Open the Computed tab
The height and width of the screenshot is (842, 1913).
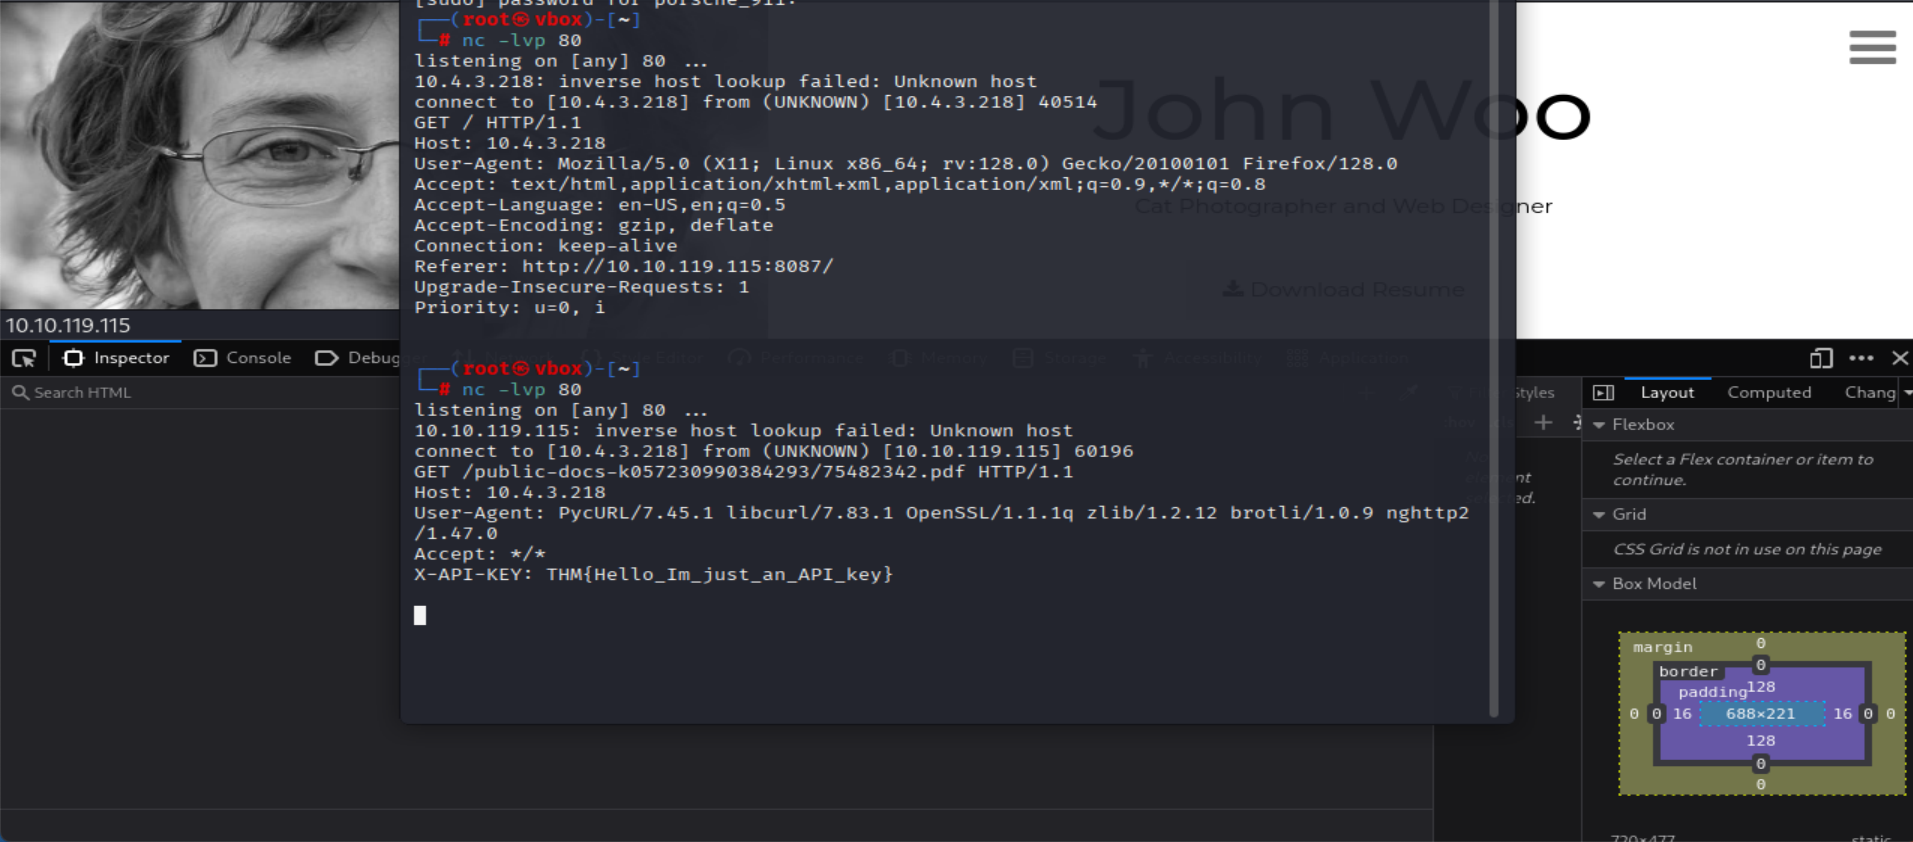[1768, 393]
